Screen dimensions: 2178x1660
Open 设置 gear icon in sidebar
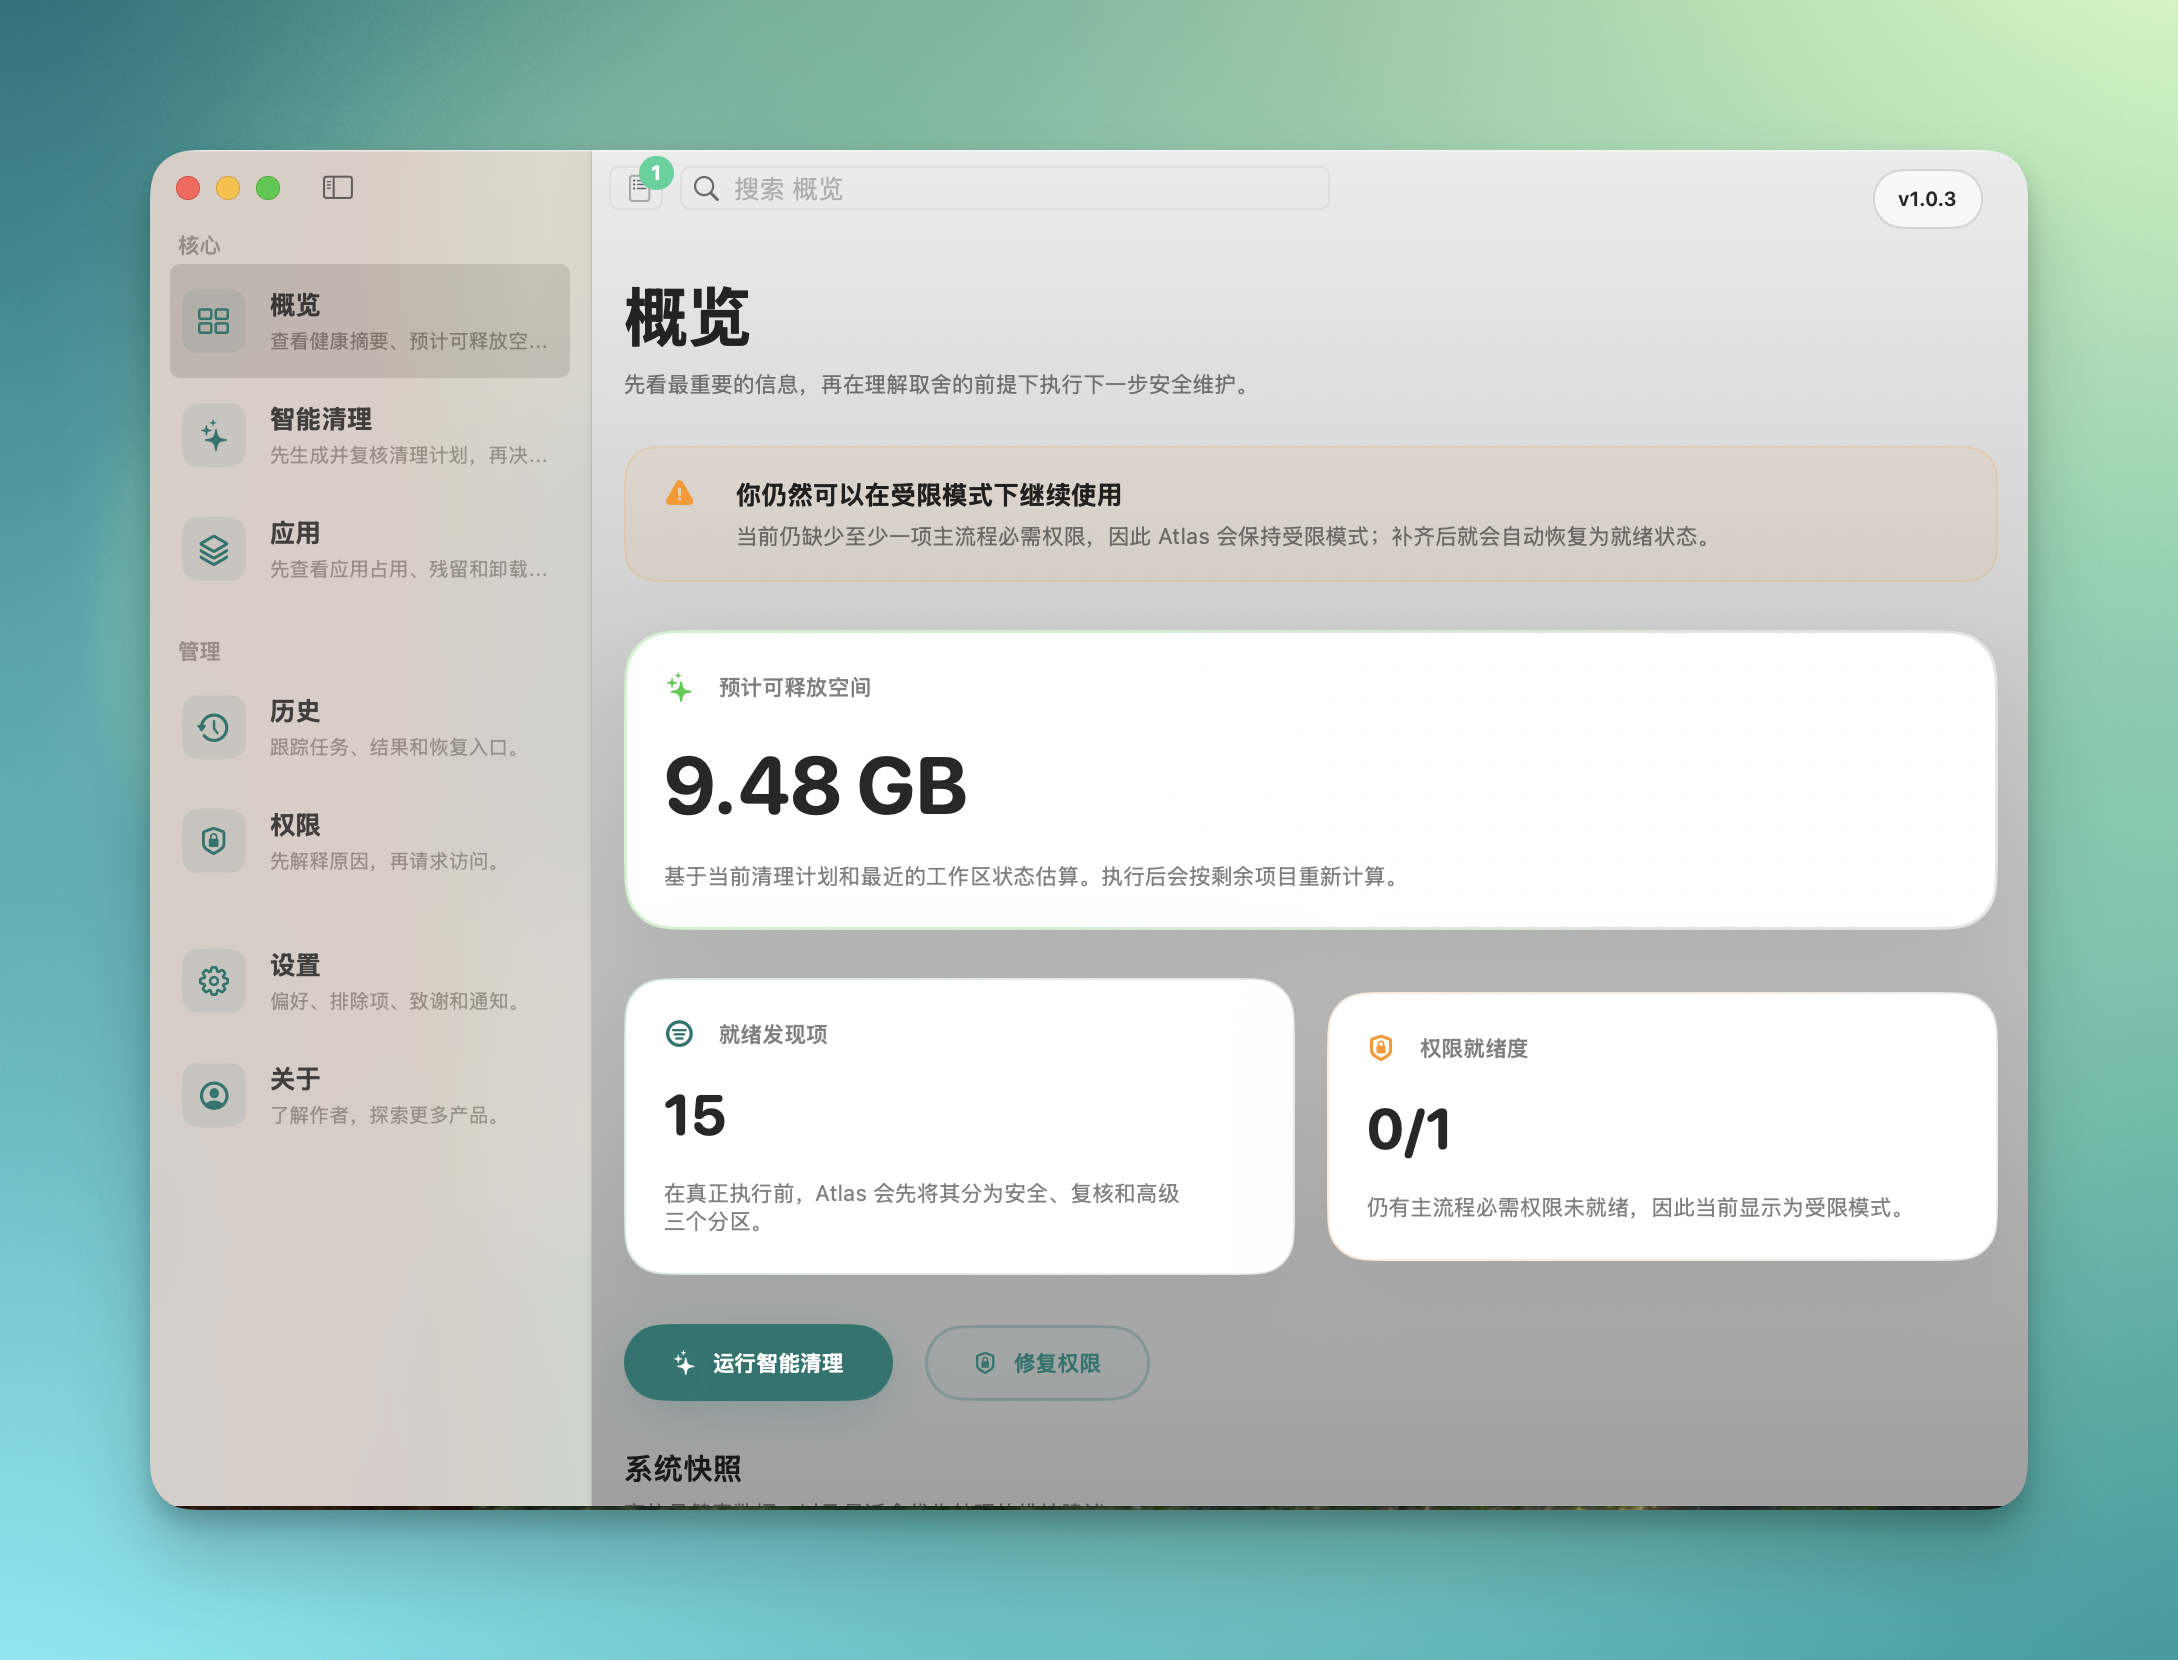(x=214, y=981)
